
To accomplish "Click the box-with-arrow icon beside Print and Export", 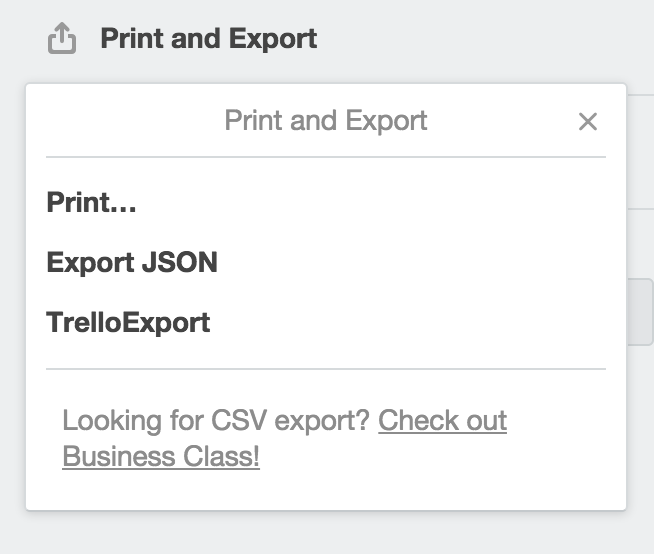I will [x=62, y=38].
